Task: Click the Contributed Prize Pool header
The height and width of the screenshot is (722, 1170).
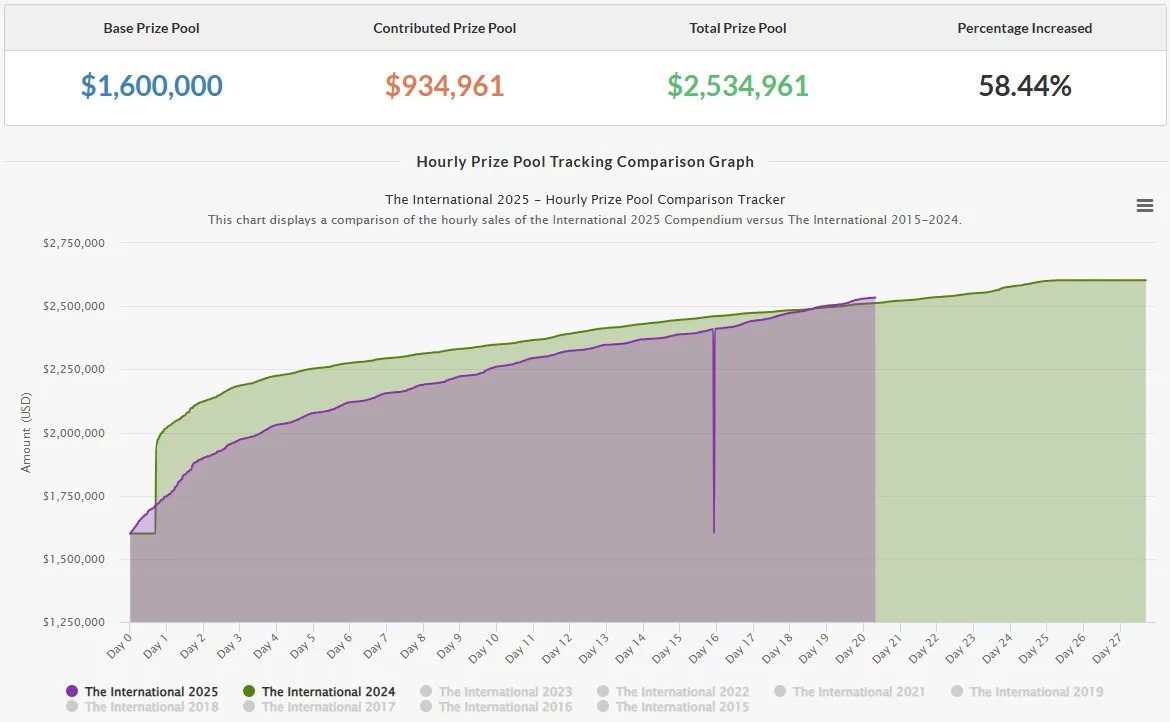Action: 445,28
